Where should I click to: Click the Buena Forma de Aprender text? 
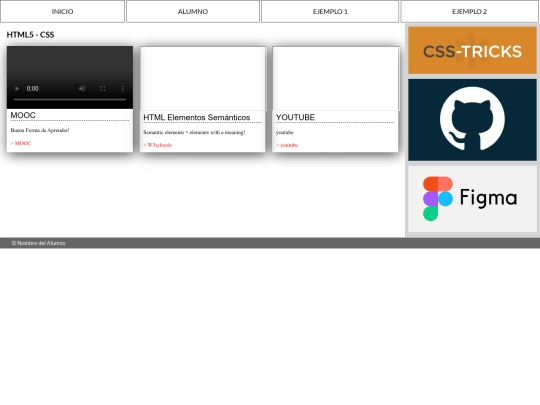click(x=40, y=130)
